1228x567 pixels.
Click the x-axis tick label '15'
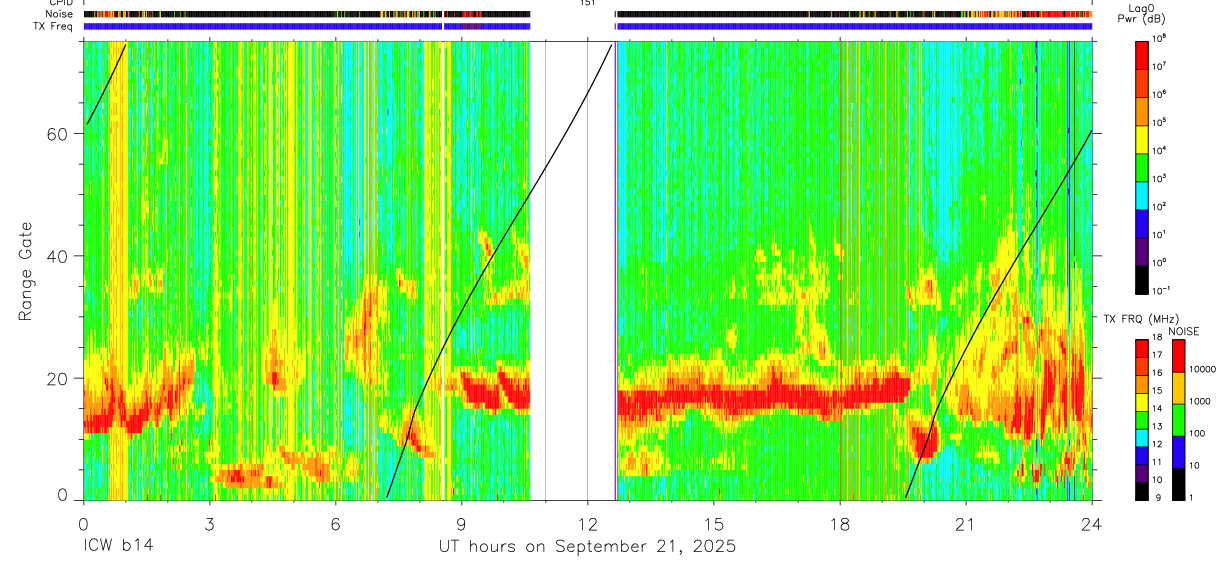(713, 524)
